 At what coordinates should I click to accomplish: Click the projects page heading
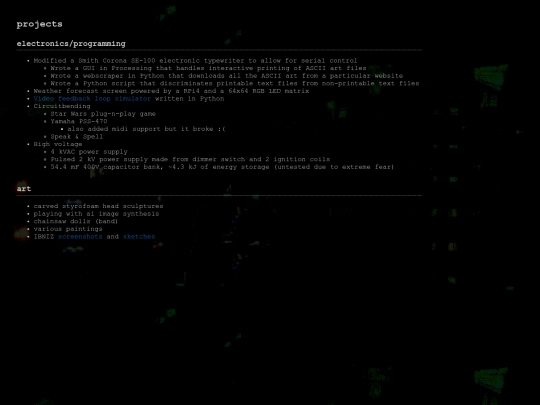(x=40, y=24)
